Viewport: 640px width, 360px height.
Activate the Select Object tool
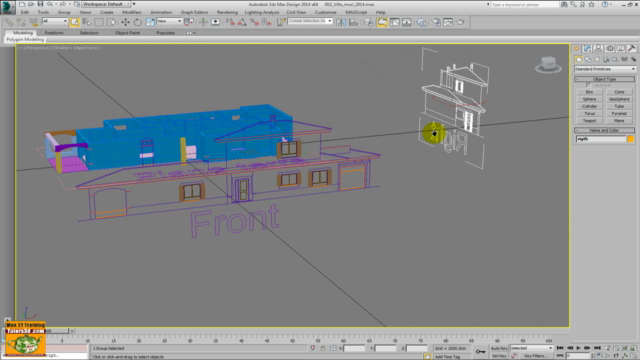[74, 22]
